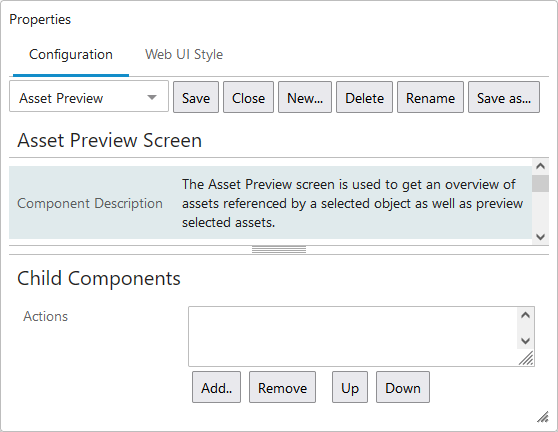558x432 pixels.
Task: Click the description panel scrollbar thumb
Action: point(540,183)
